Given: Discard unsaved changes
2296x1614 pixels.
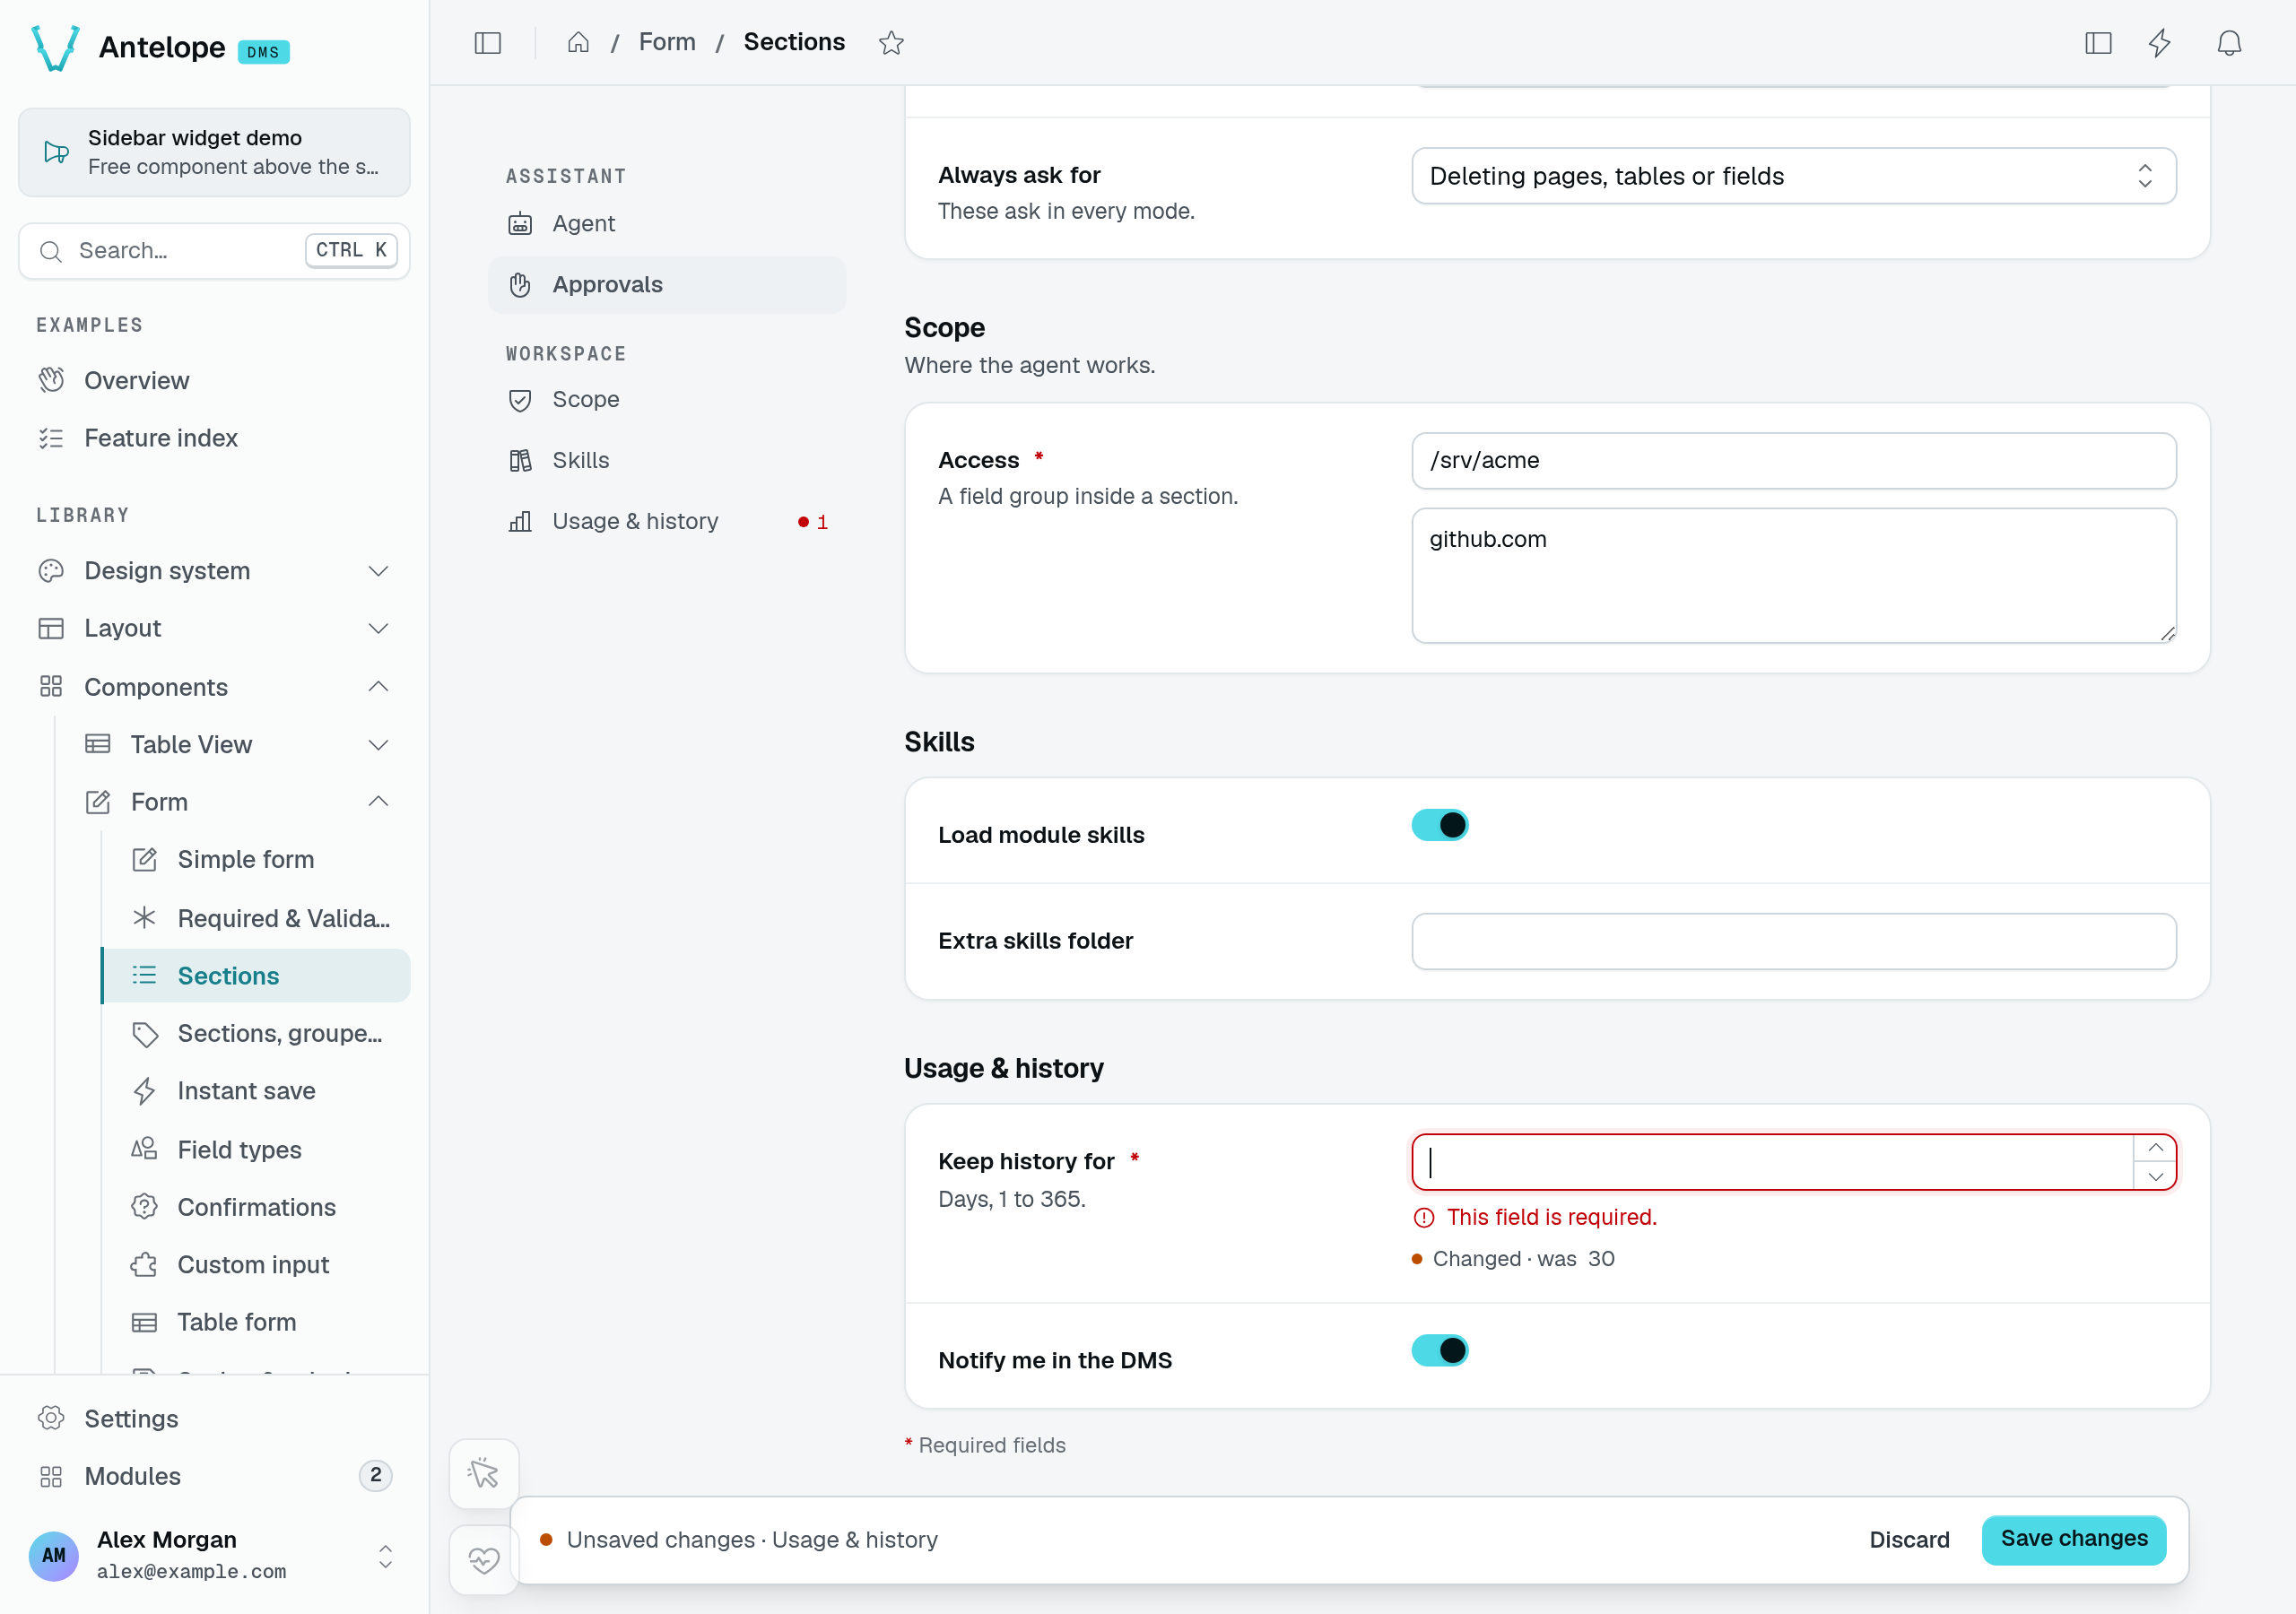Looking at the screenshot, I should (x=1908, y=1539).
